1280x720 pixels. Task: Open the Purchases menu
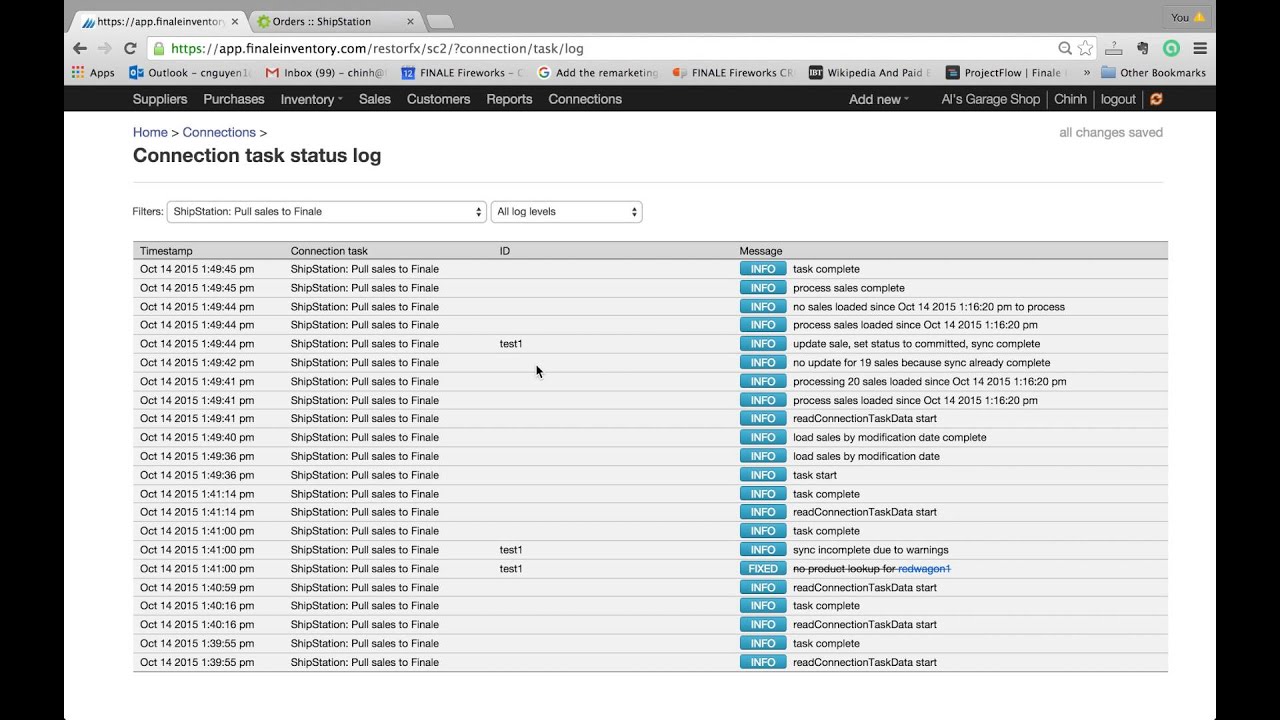click(234, 99)
